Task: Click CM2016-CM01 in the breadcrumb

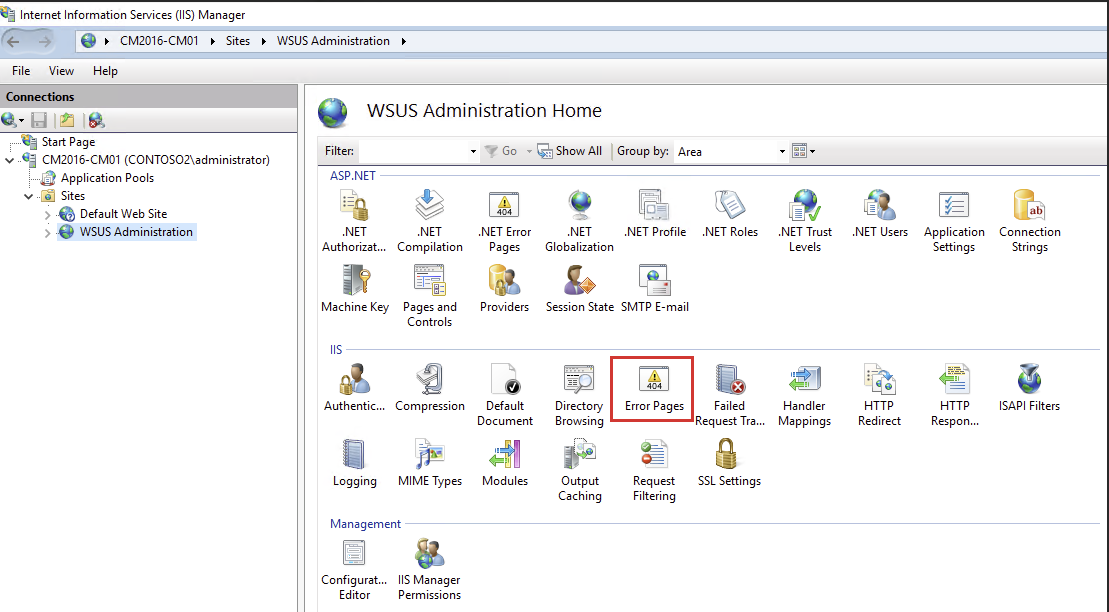Action: click(159, 41)
